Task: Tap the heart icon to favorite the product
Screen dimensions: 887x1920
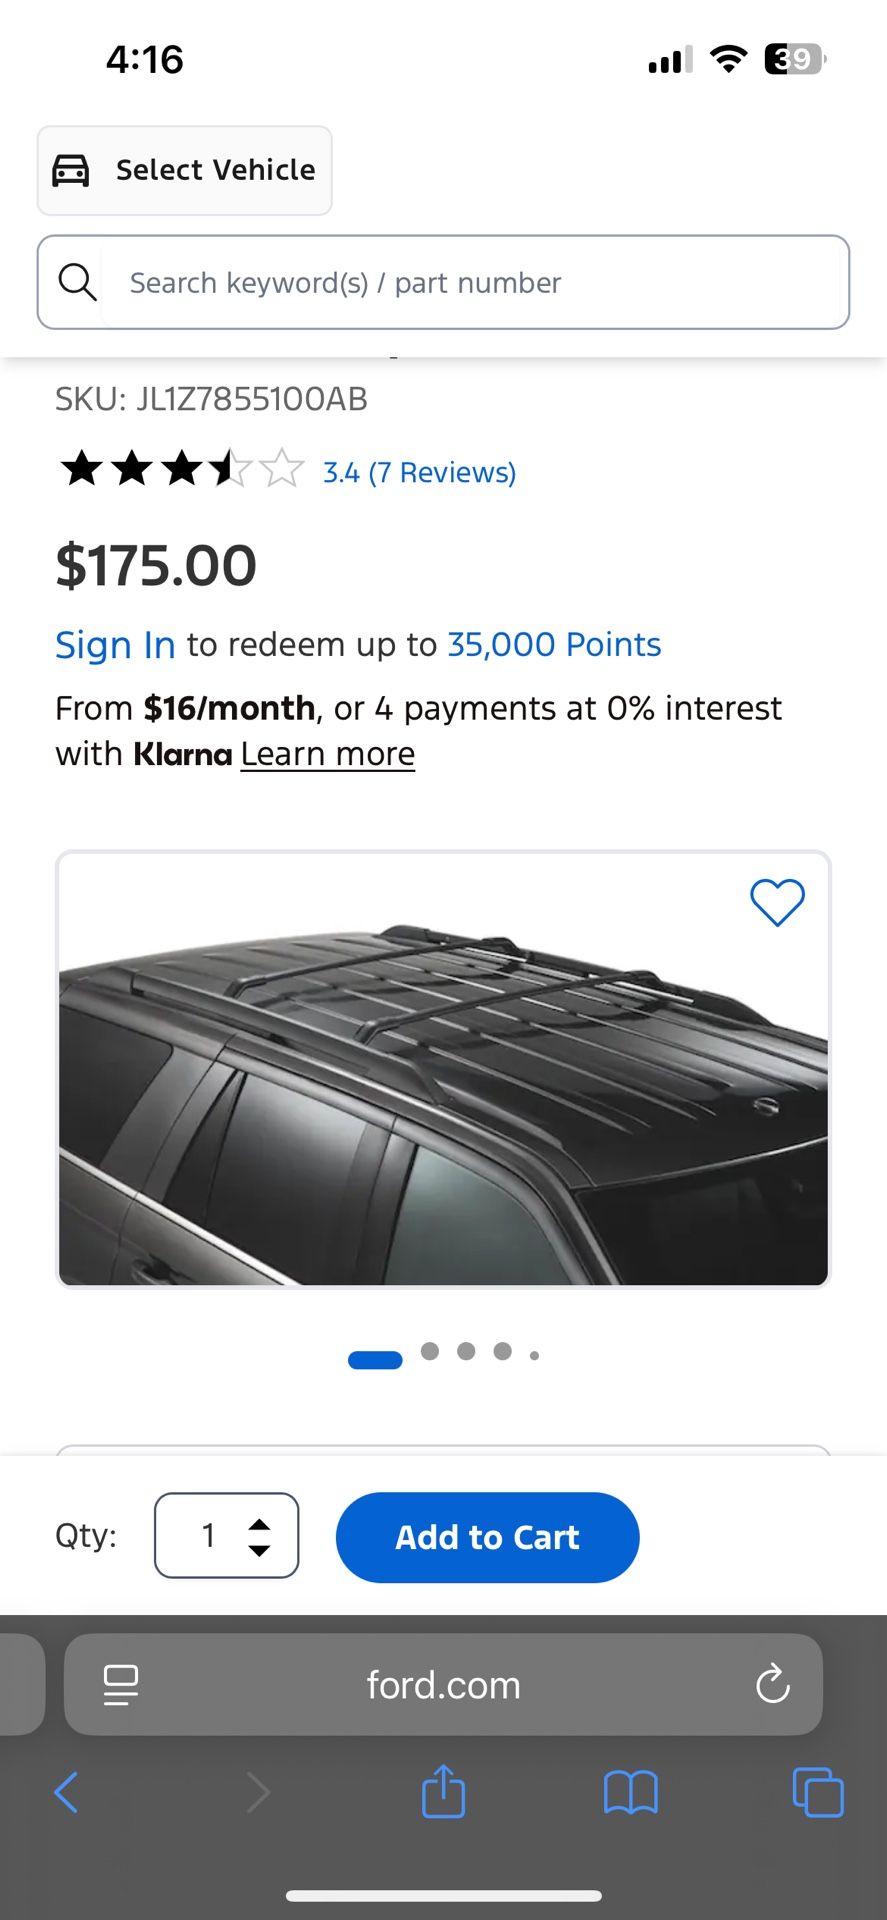Action: pos(777,902)
